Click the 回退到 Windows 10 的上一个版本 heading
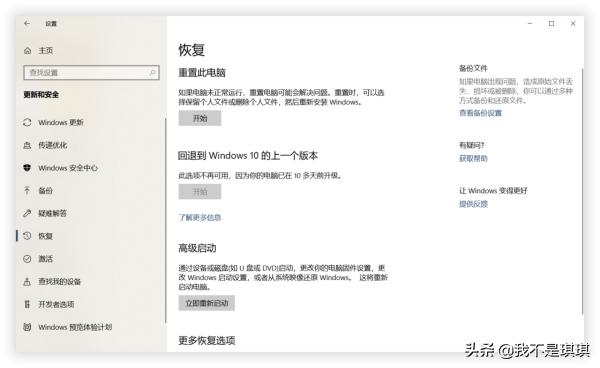This screenshot has width=600, height=368. [248, 156]
